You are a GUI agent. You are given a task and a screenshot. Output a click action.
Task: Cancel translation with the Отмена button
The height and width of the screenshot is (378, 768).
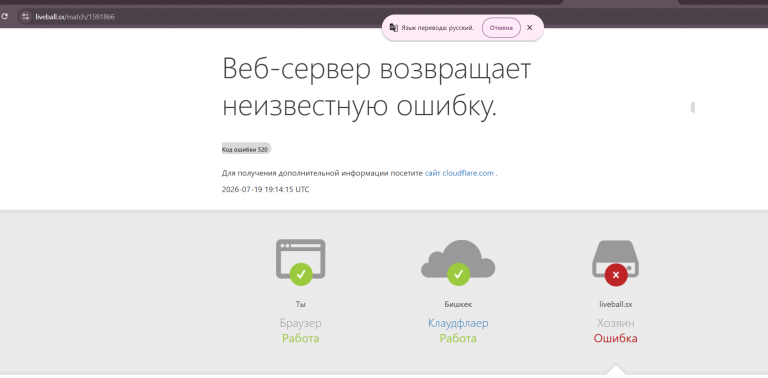click(x=501, y=28)
